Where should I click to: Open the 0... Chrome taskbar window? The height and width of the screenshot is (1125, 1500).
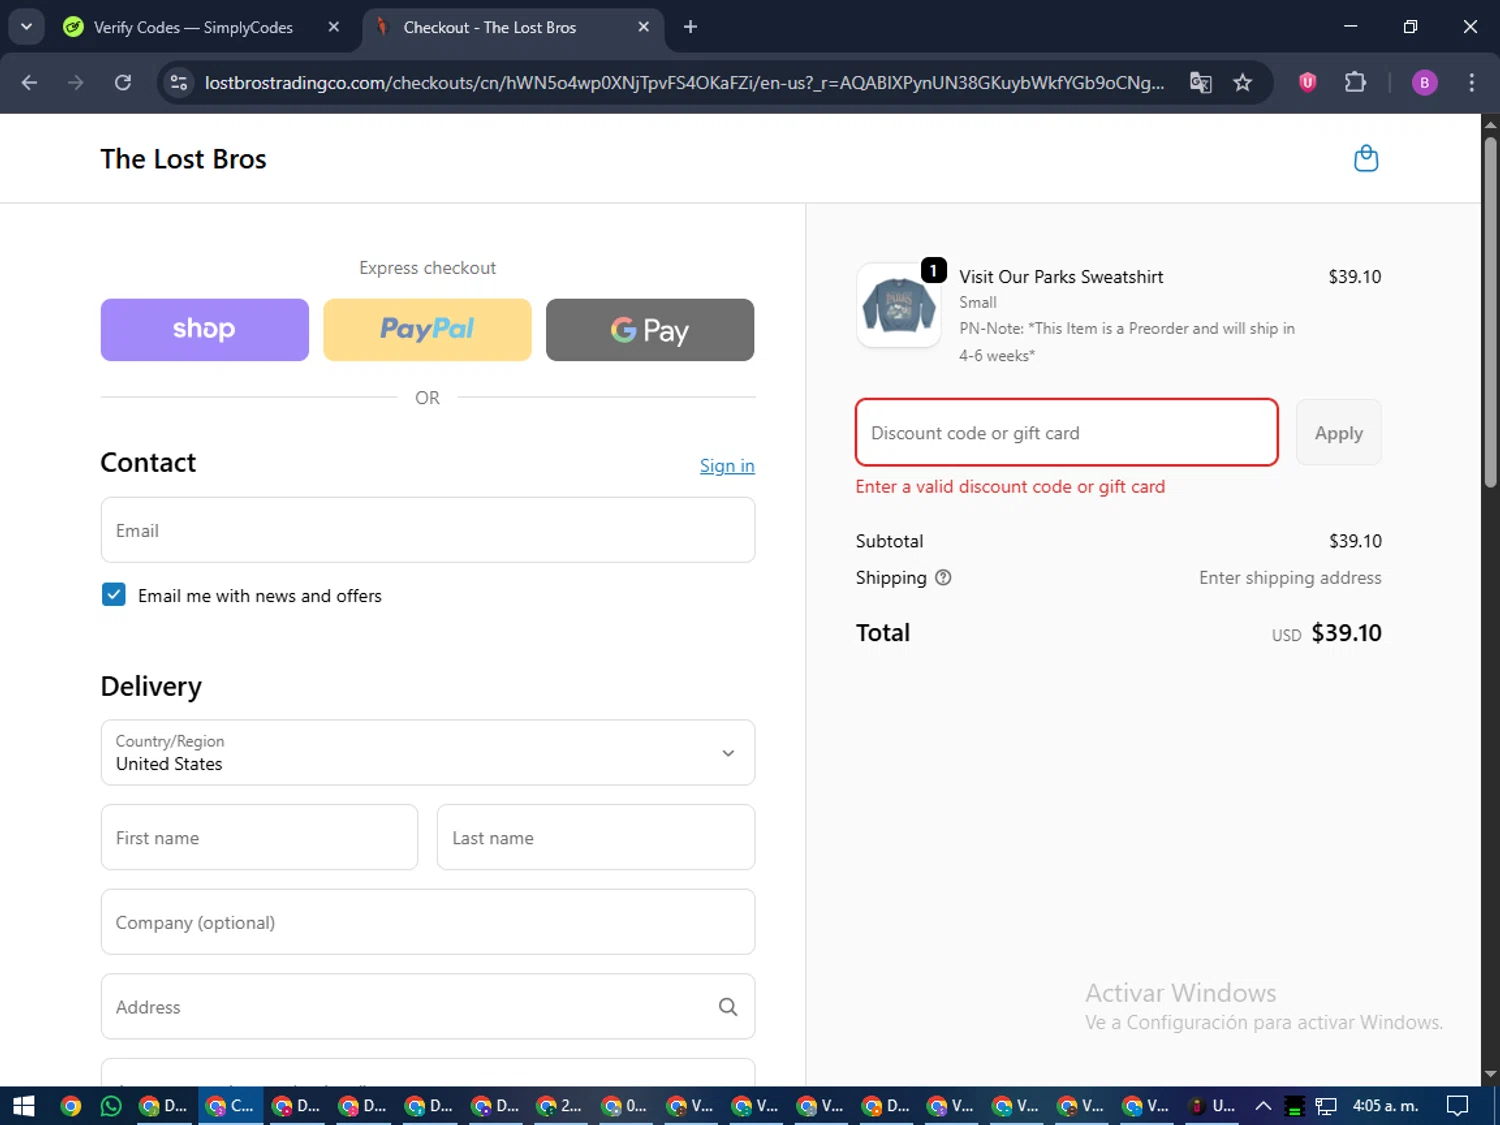pos(625,1106)
